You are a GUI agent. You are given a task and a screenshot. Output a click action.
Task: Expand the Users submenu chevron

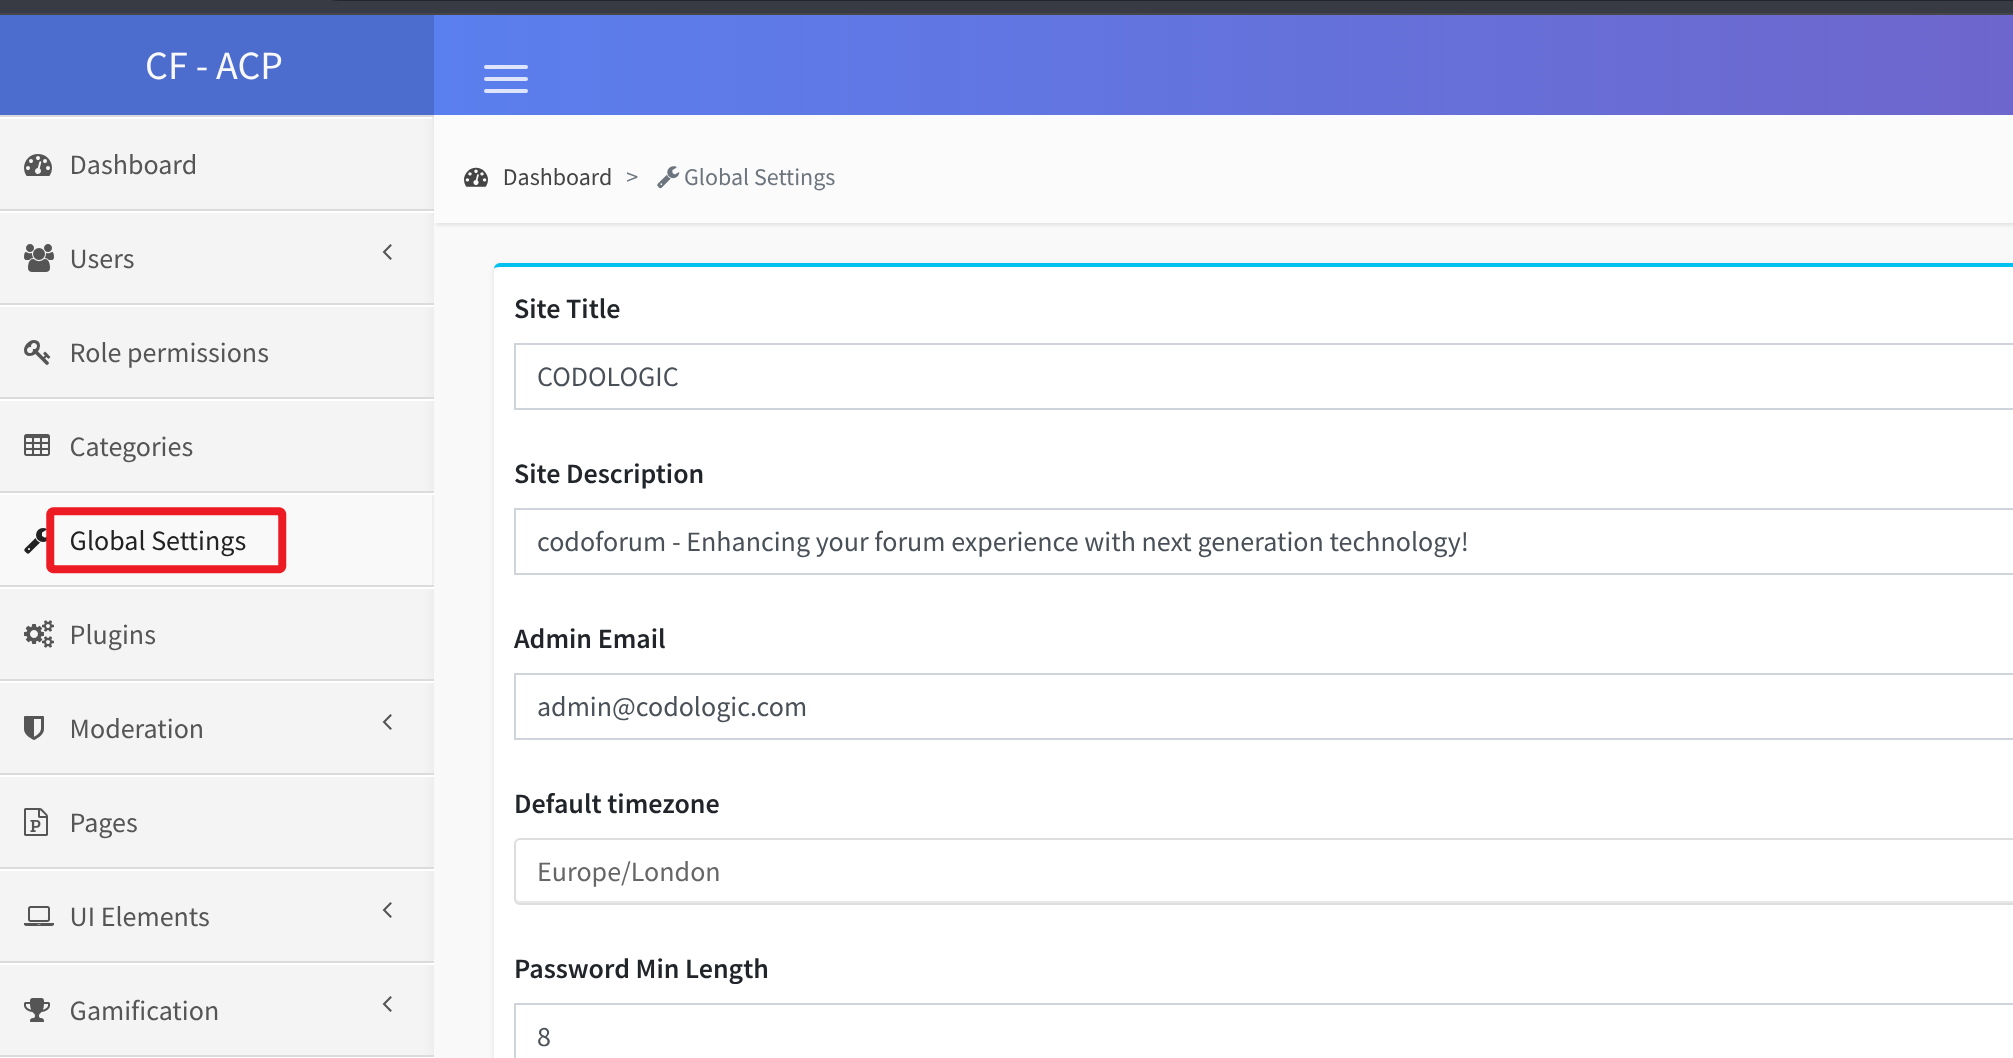point(388,252)
